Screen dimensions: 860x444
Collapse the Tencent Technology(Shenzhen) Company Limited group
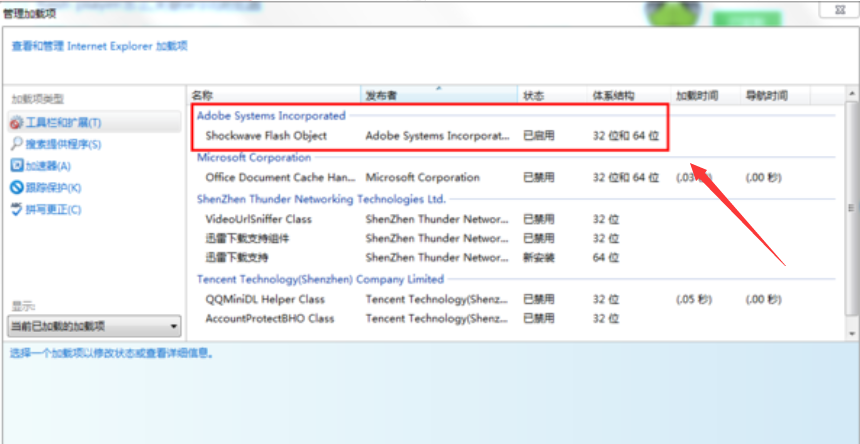320,279
